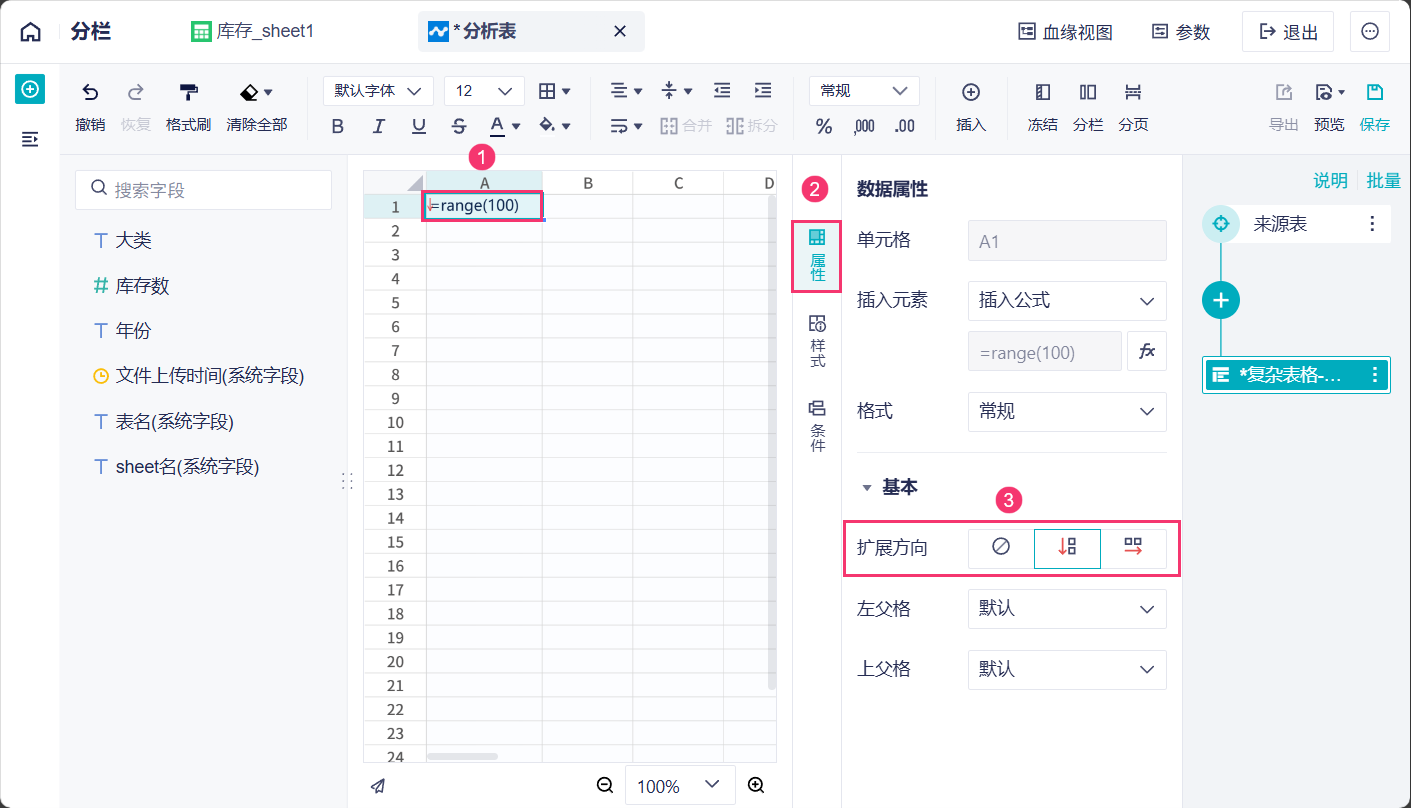
Task: Open the vertical alignment dropdown
Action: (x=677, y=91)
